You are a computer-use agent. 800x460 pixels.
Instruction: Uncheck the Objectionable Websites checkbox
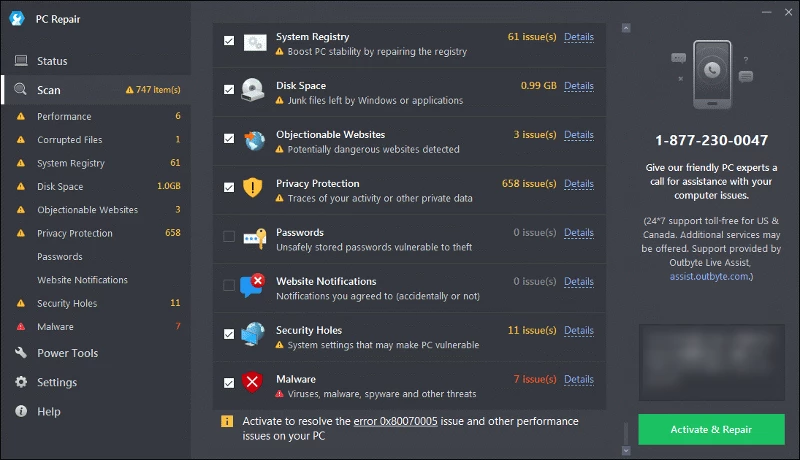229,139
